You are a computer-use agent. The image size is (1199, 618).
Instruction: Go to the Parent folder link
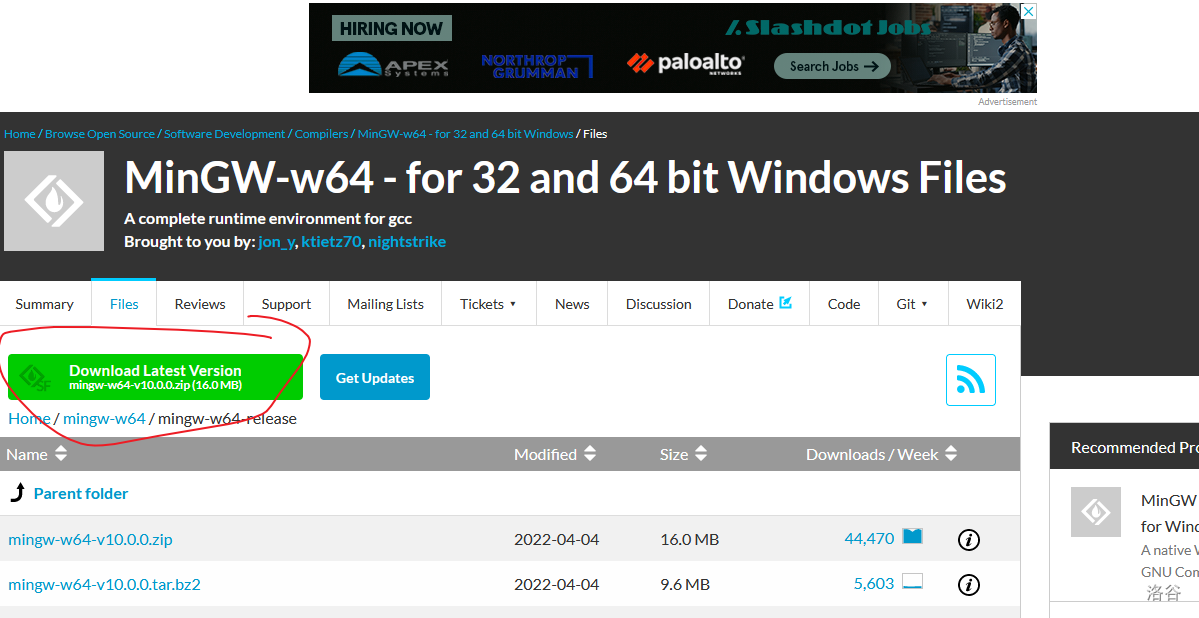tap(81, 493)
